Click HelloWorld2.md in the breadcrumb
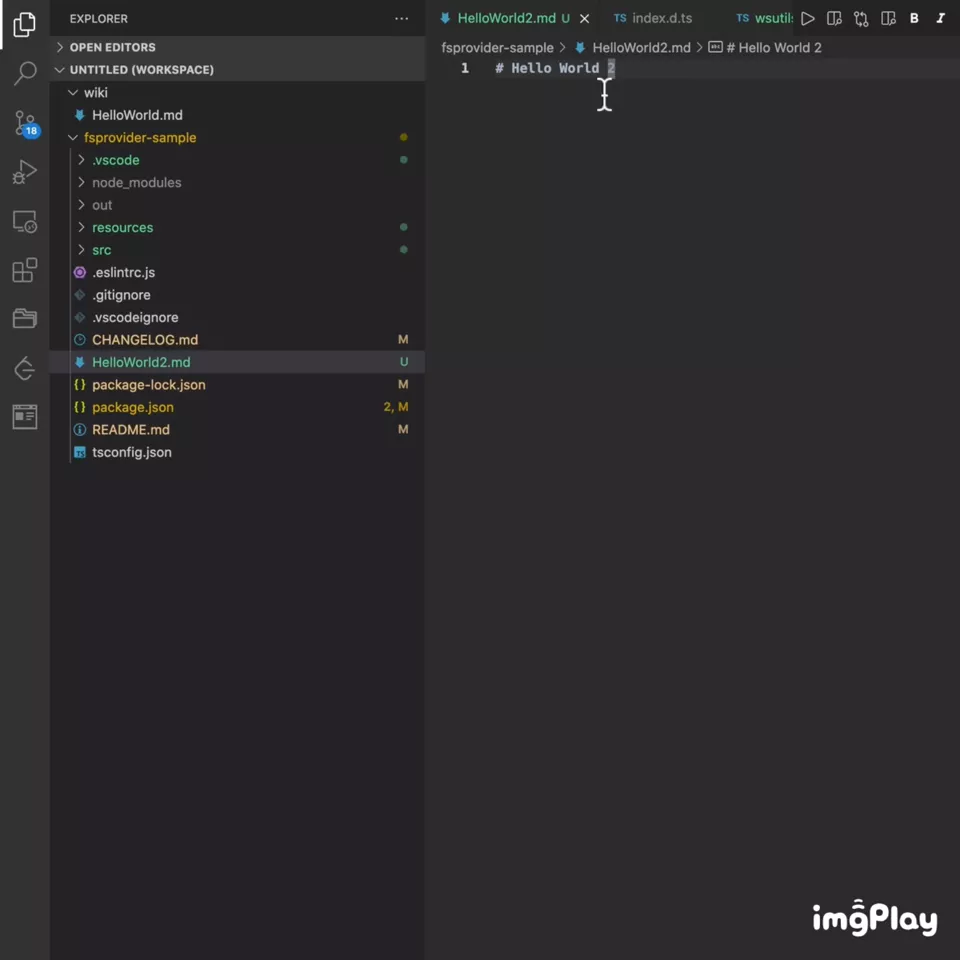The width and height of the screenshot is (960, 960). 633,48
